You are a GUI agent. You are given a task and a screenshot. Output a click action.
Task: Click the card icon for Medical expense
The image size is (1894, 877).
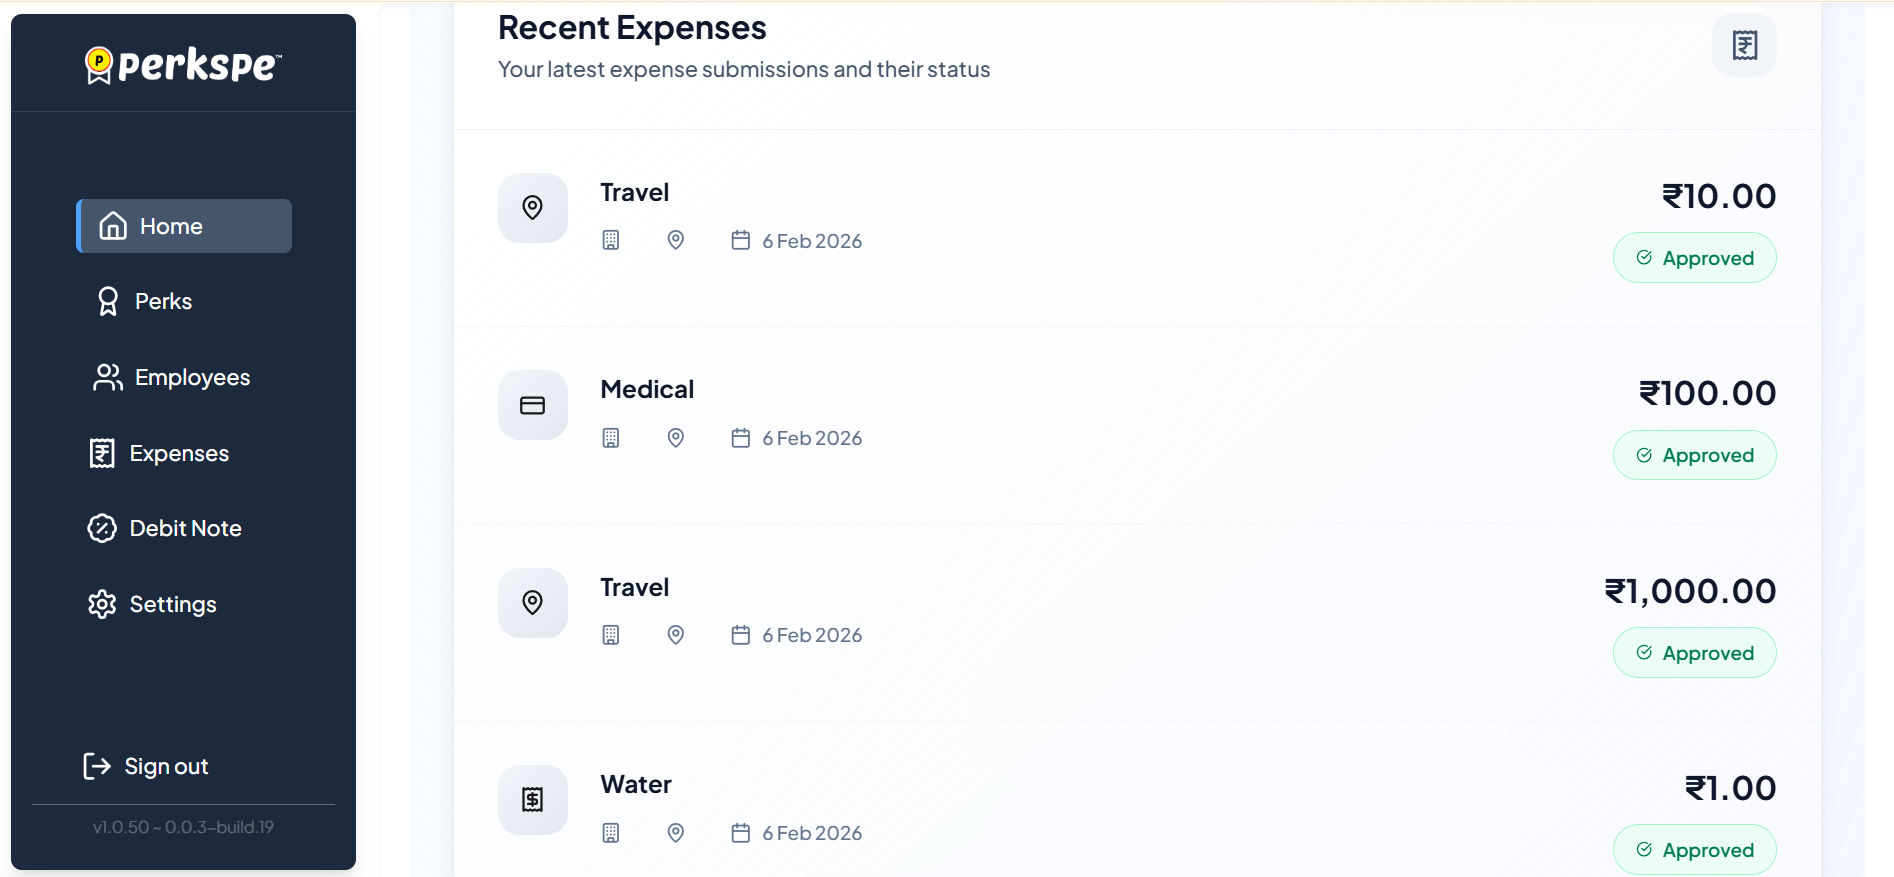[532, 405]
